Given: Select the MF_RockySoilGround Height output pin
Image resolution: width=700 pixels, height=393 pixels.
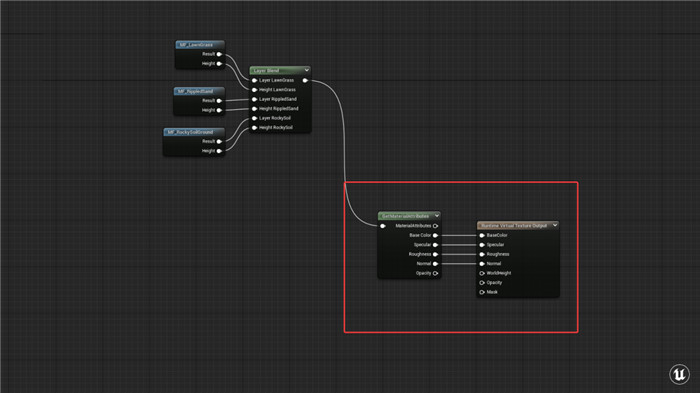Looking at the screenshot, I should (x=219, y=151).
